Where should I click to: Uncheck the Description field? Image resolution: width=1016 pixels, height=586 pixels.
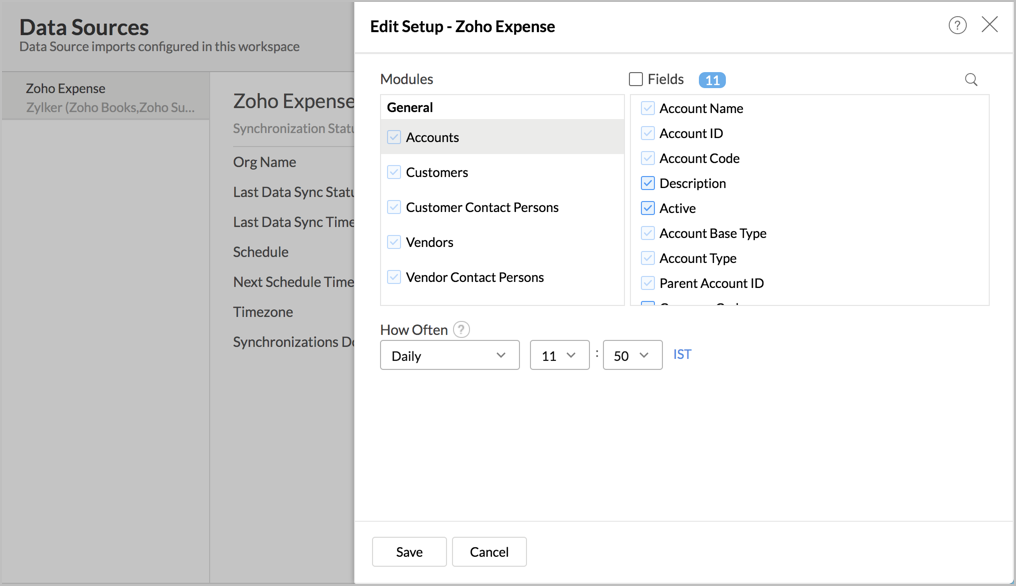pos(647,183)
